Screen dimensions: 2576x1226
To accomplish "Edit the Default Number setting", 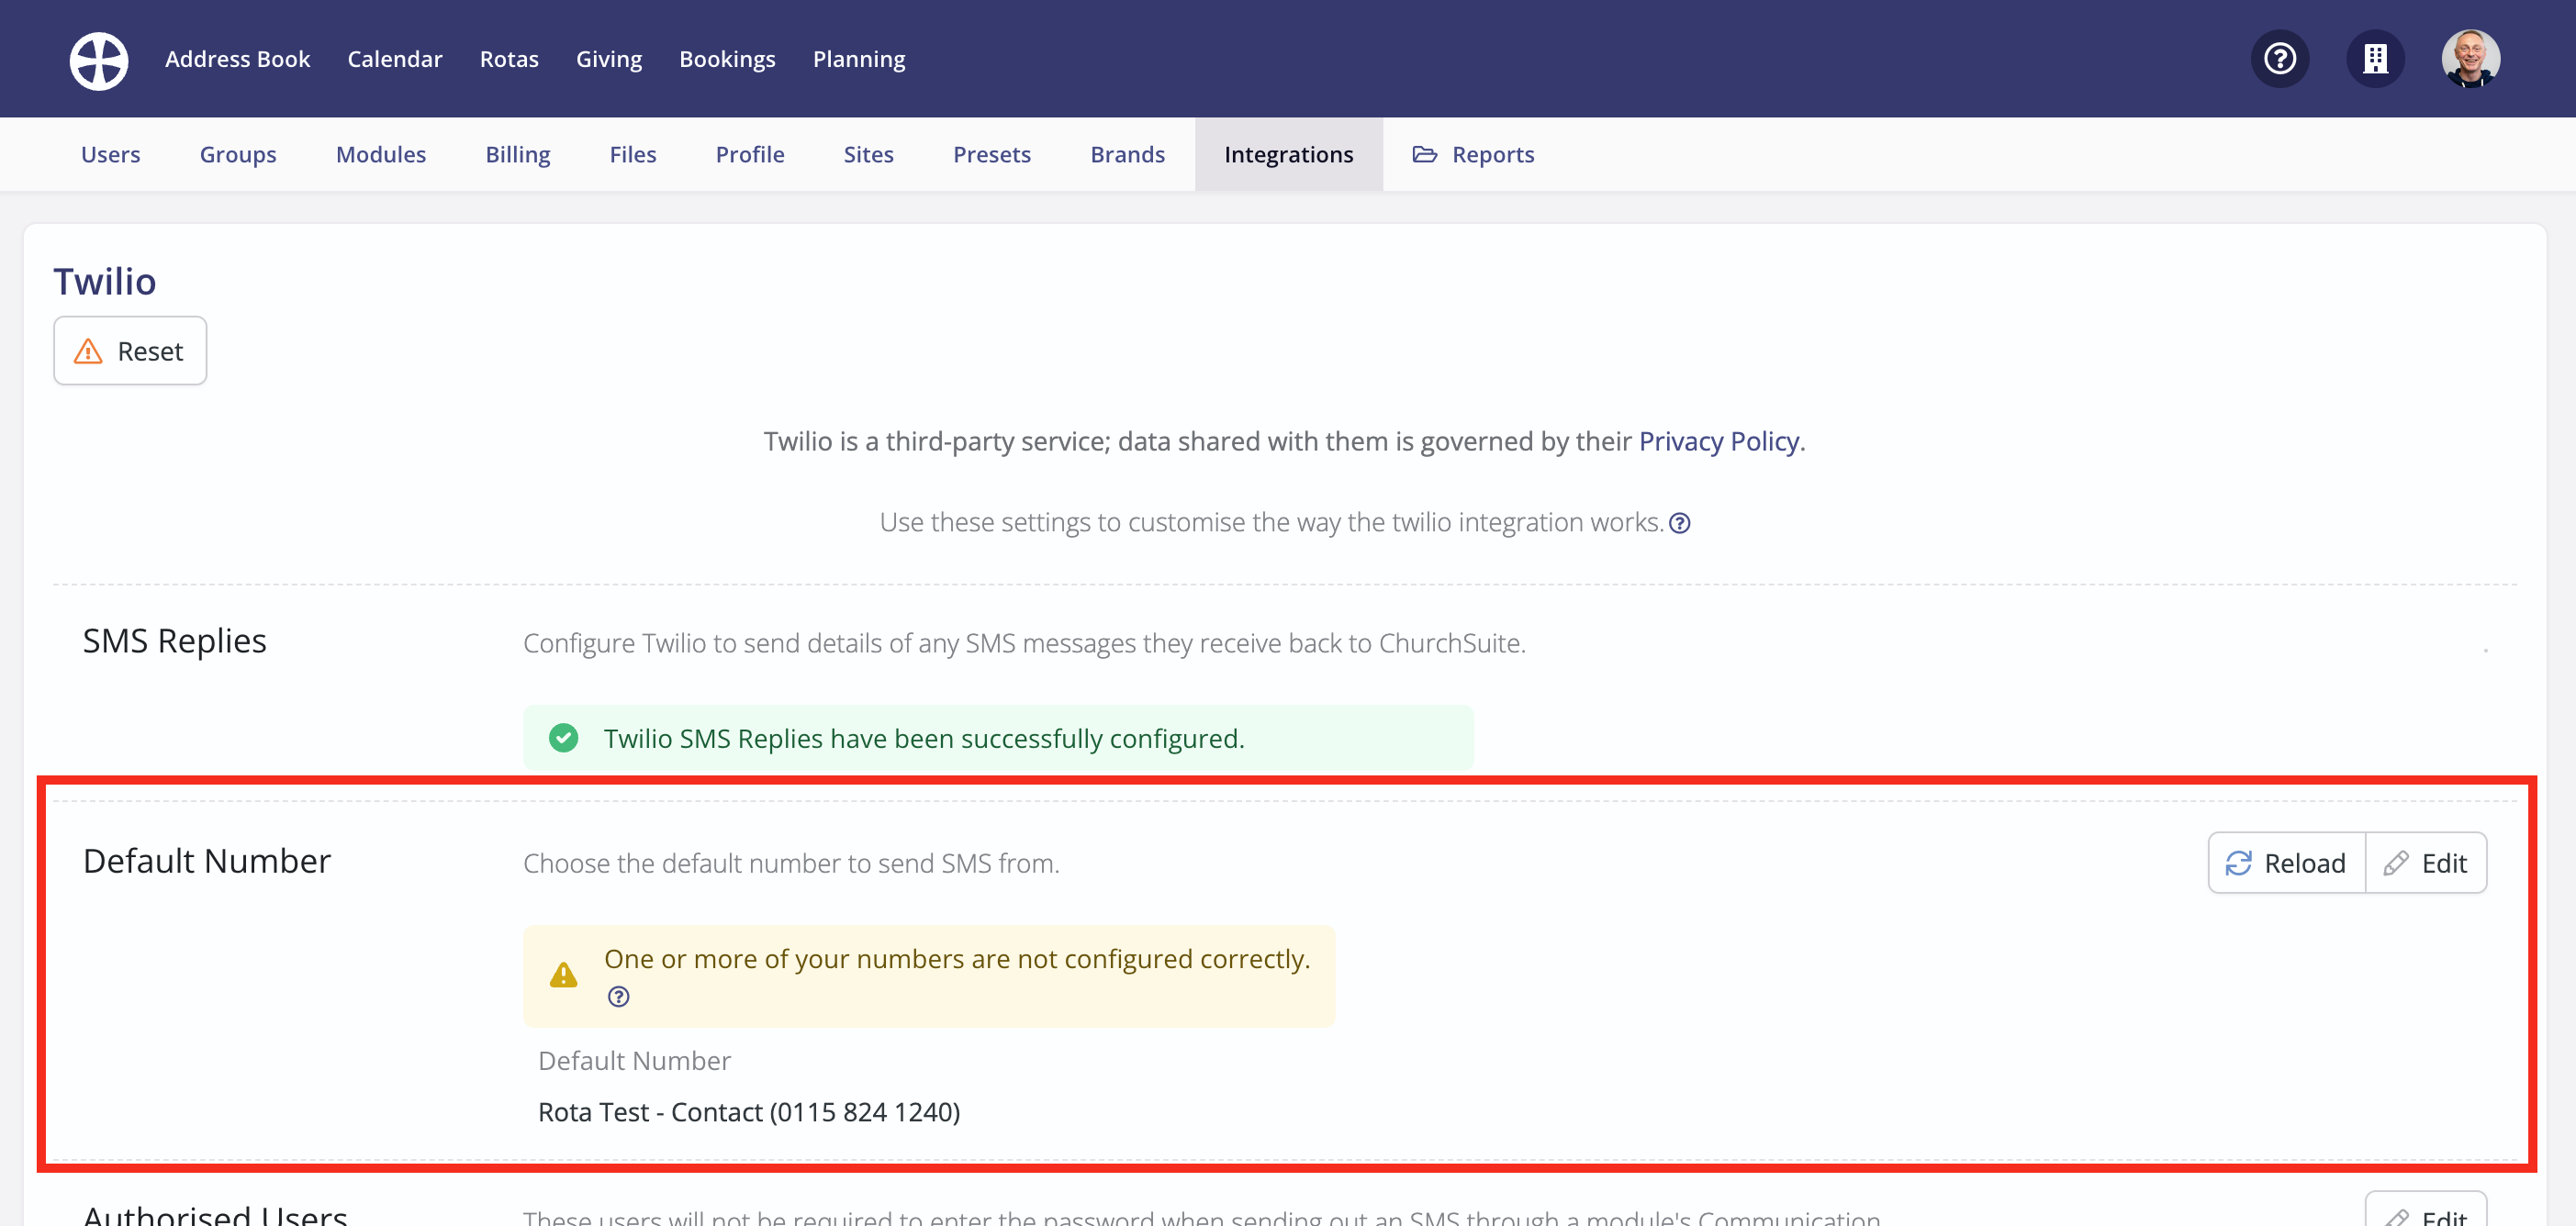I will (x=2426, y=863).
